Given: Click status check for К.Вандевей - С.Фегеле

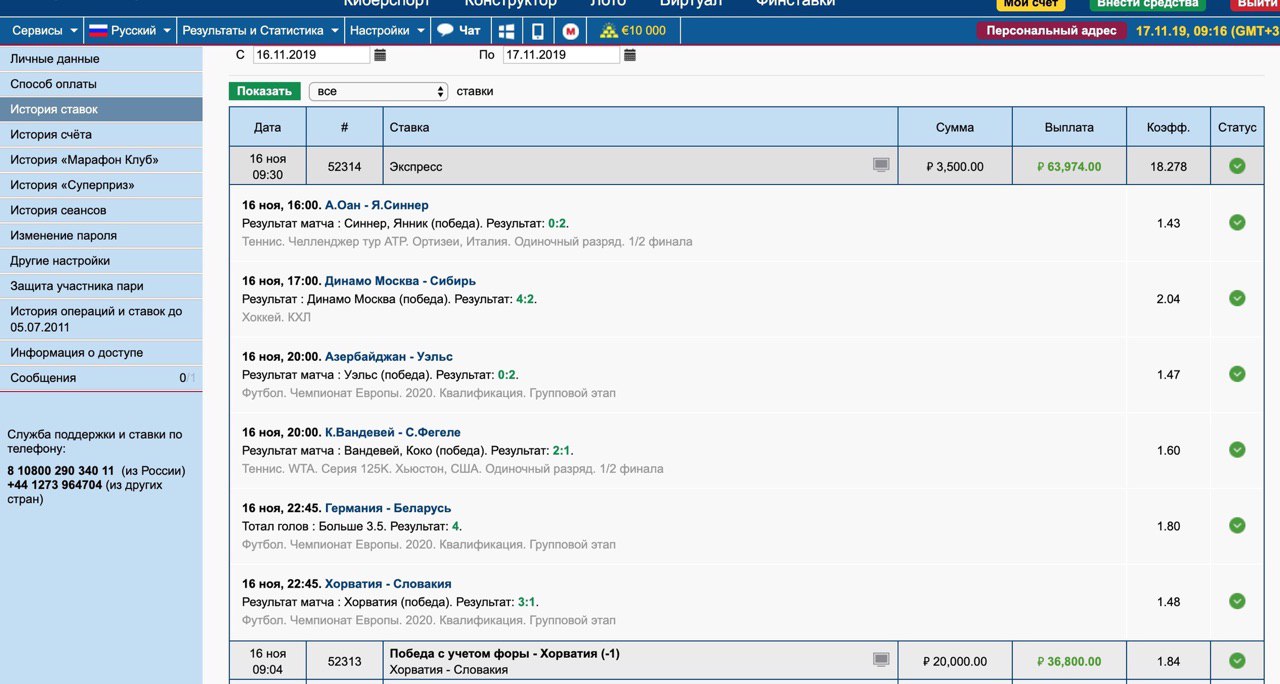Looking at the screenshot, I should pos(1237,449).
